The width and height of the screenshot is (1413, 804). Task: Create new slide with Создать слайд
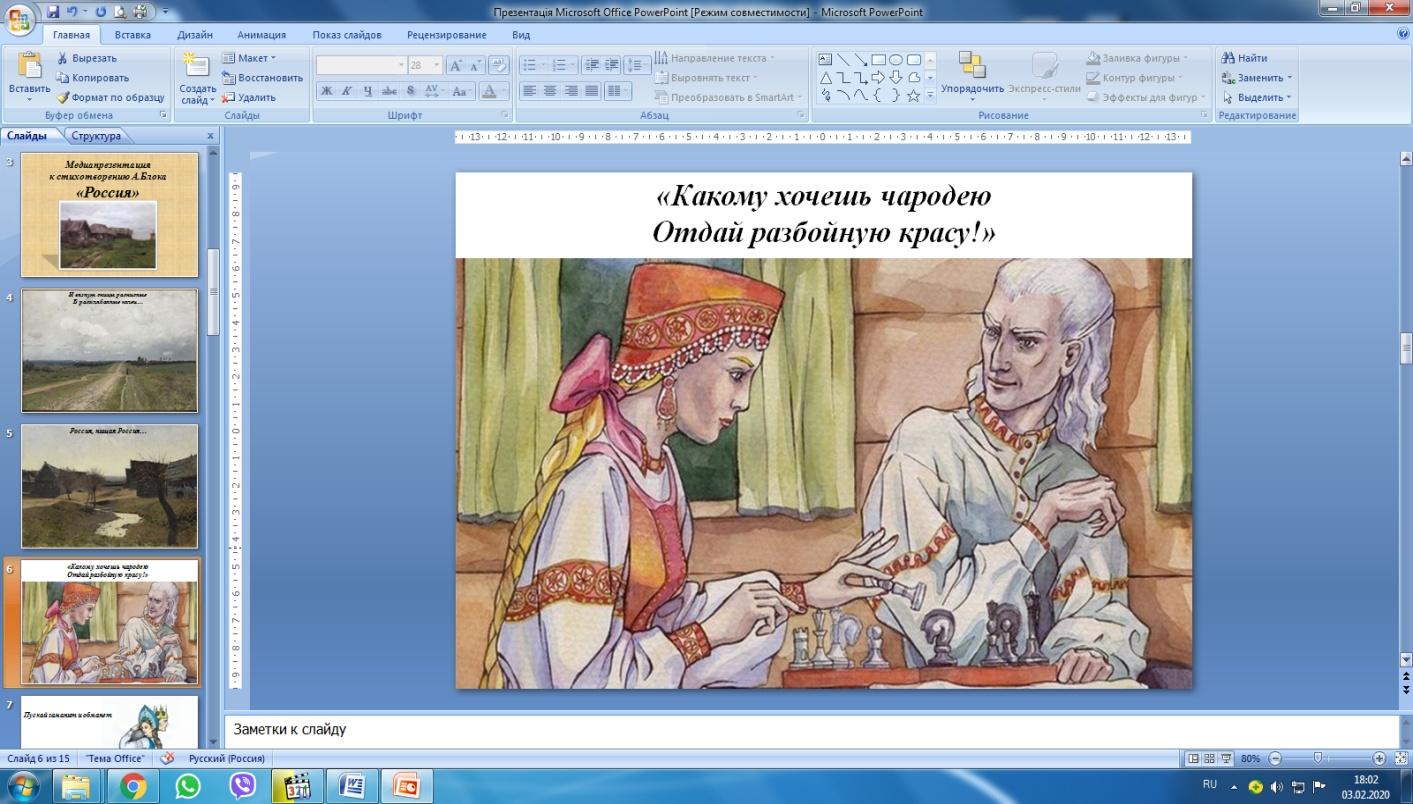click(x=198, y=78)
